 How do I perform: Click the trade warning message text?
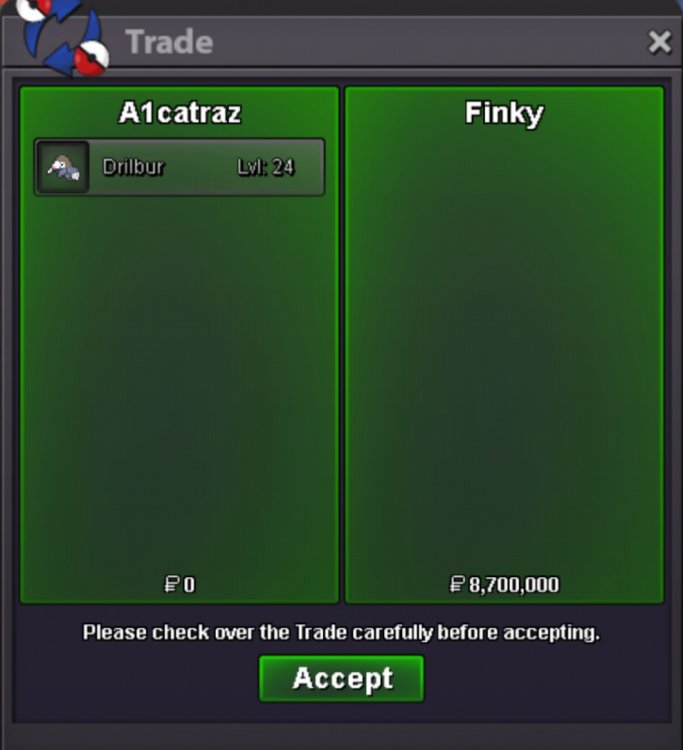(x=341, y=632)
